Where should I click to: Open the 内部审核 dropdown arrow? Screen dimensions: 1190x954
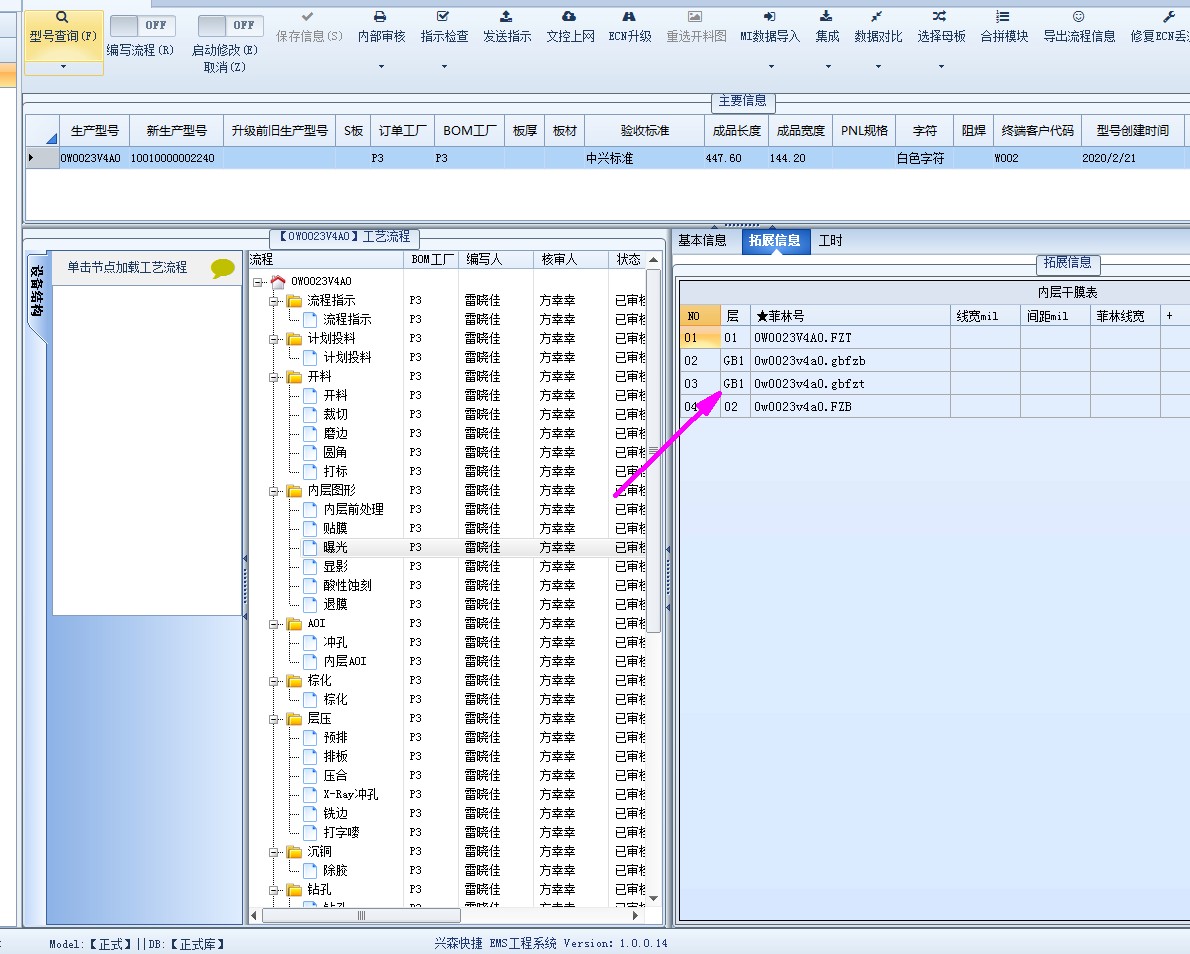381,67
